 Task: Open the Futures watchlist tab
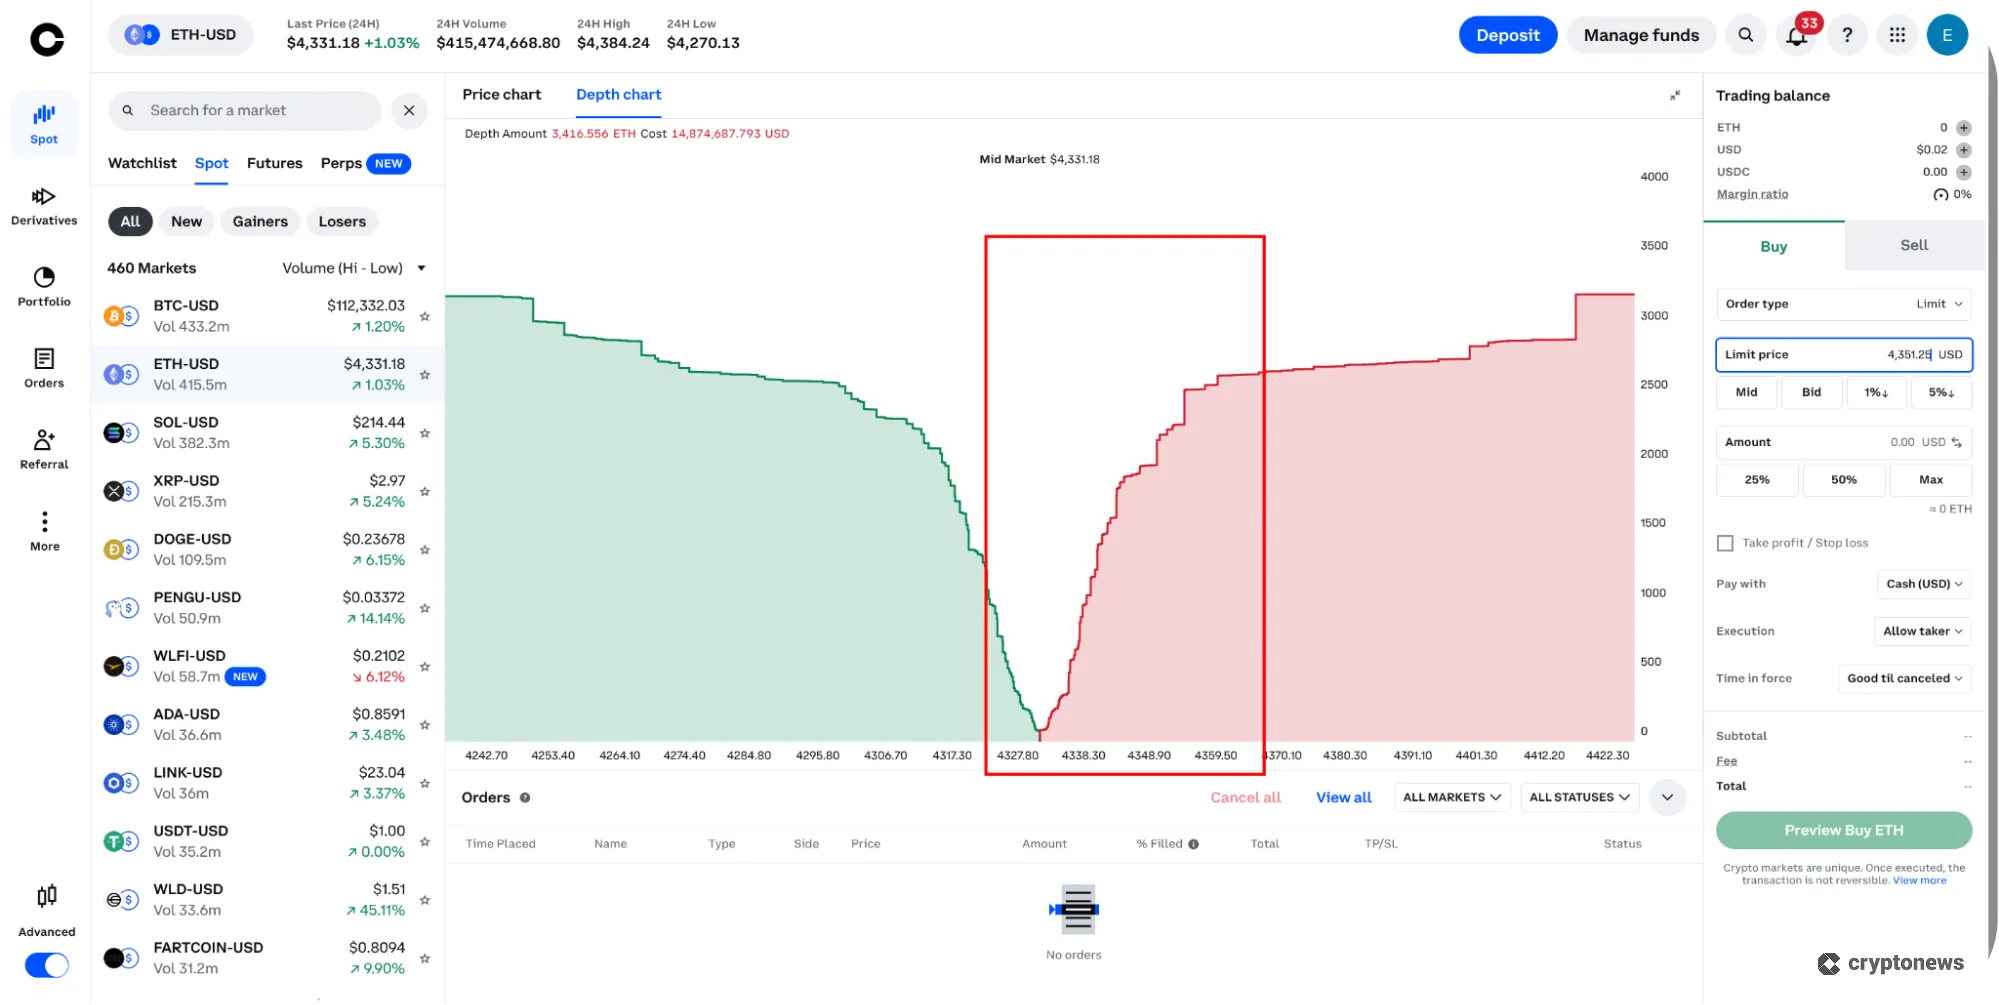274,163
